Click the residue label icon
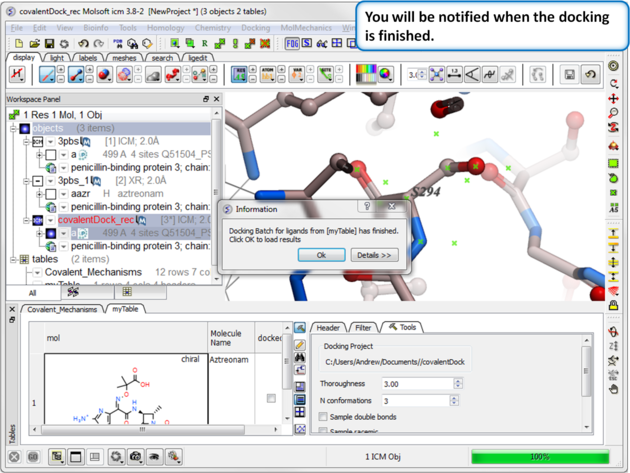 click(239, 75)
